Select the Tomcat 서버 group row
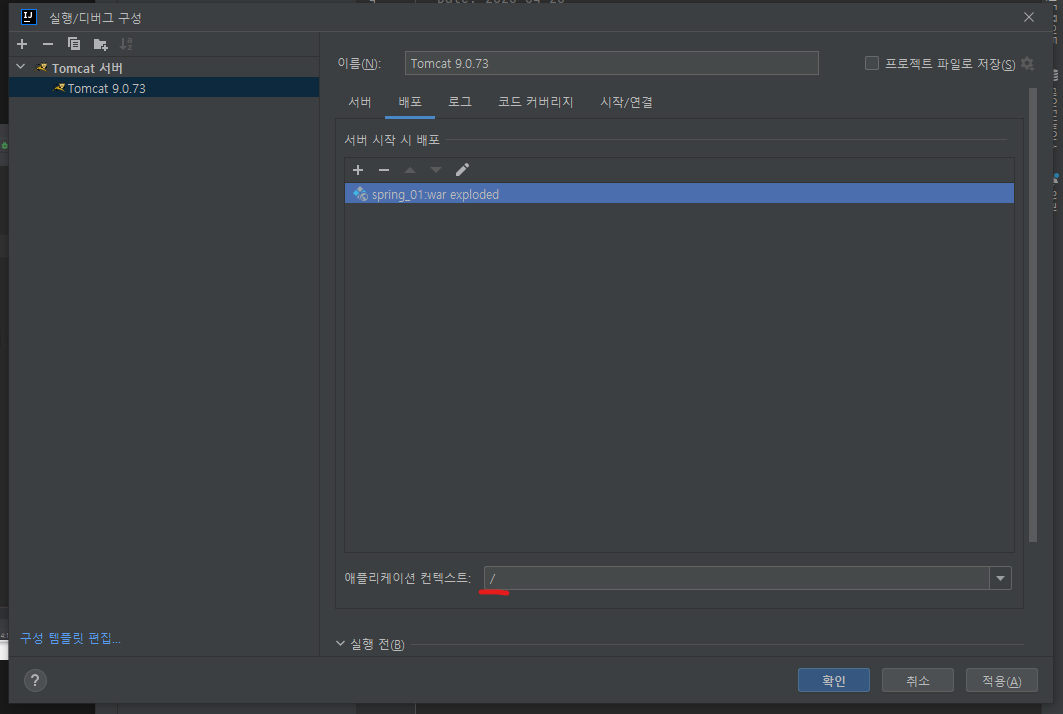The width and height of the screenshot is (1063, 714). tap(164, 68)
